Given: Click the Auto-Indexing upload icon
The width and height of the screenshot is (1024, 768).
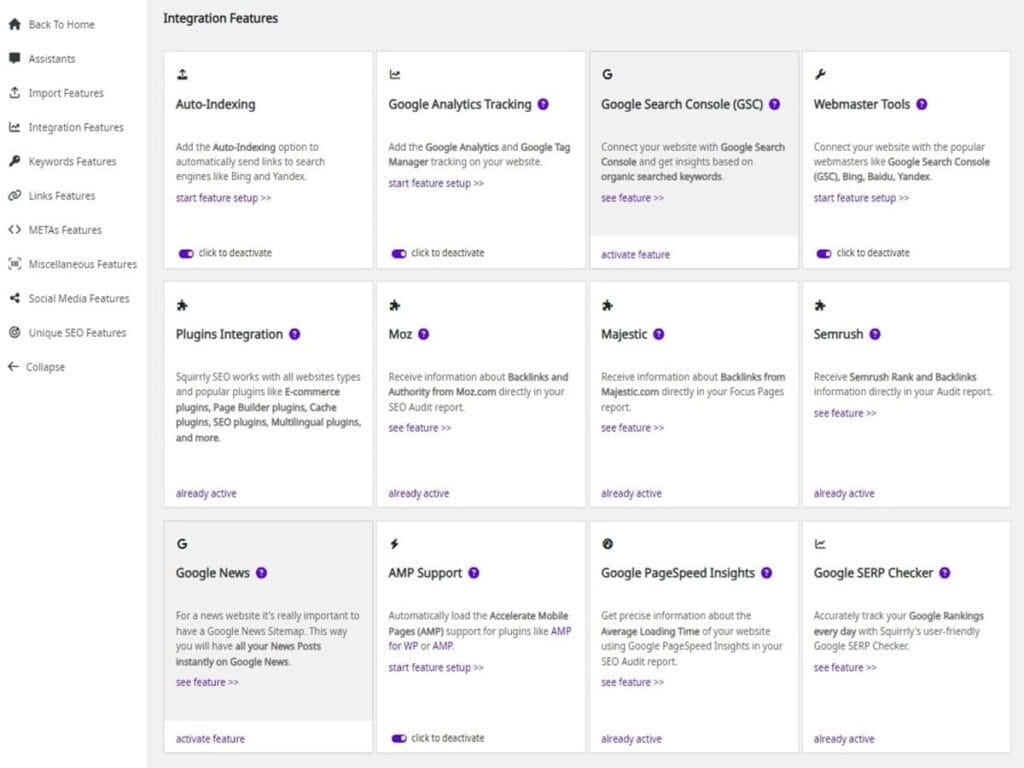Looking at the screenshot, I should pos(182,72).
